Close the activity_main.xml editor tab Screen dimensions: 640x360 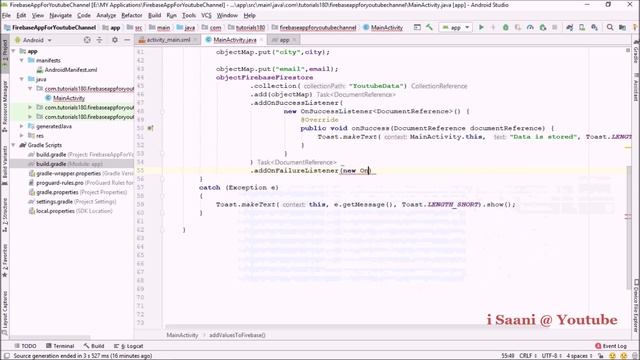[196, 40]
